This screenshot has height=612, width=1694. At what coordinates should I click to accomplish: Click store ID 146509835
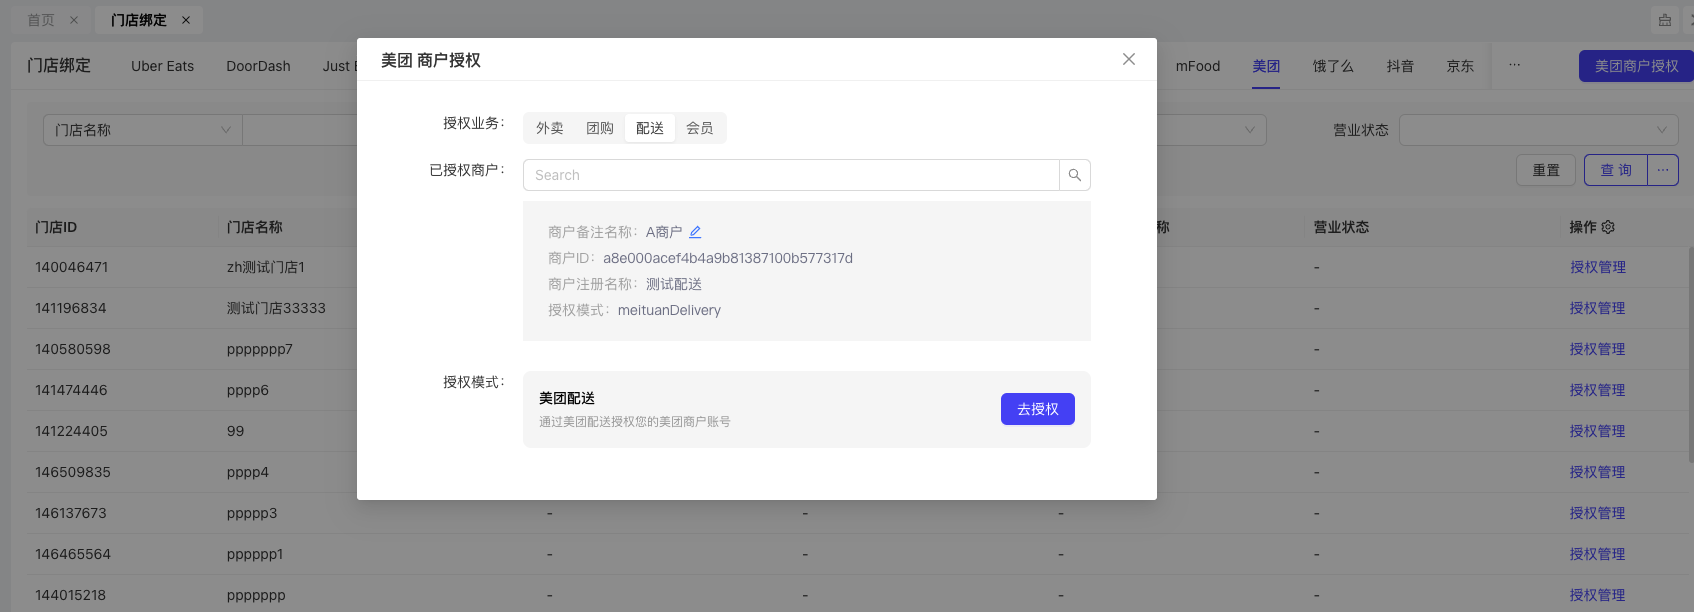point(73,472)
